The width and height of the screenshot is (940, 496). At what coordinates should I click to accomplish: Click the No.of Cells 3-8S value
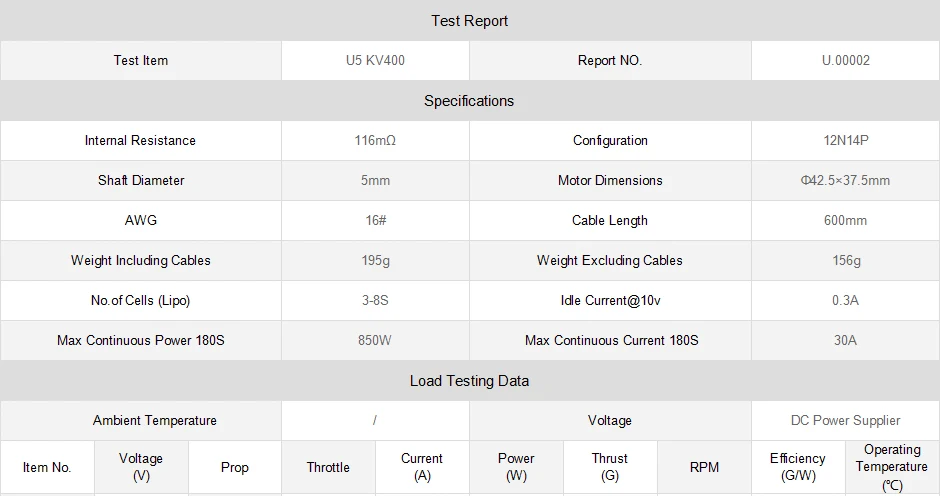375,300
